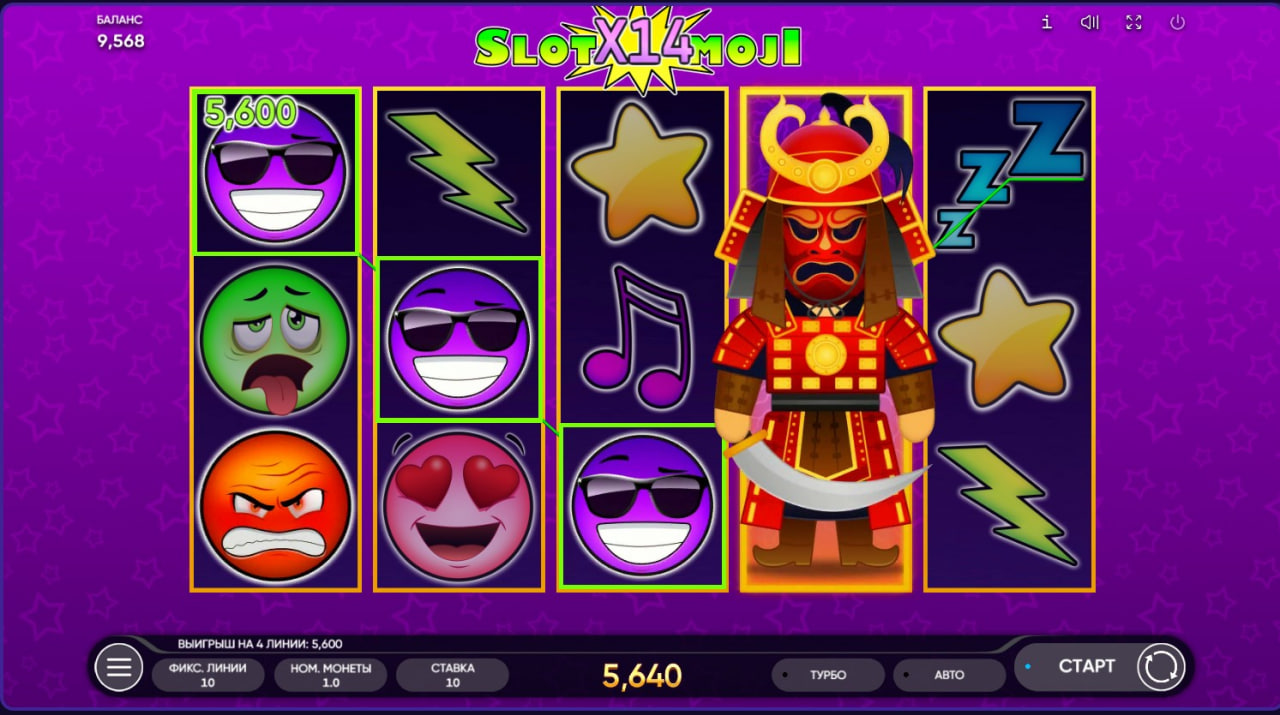Open the hamburger menu

(x=119, y=667)
